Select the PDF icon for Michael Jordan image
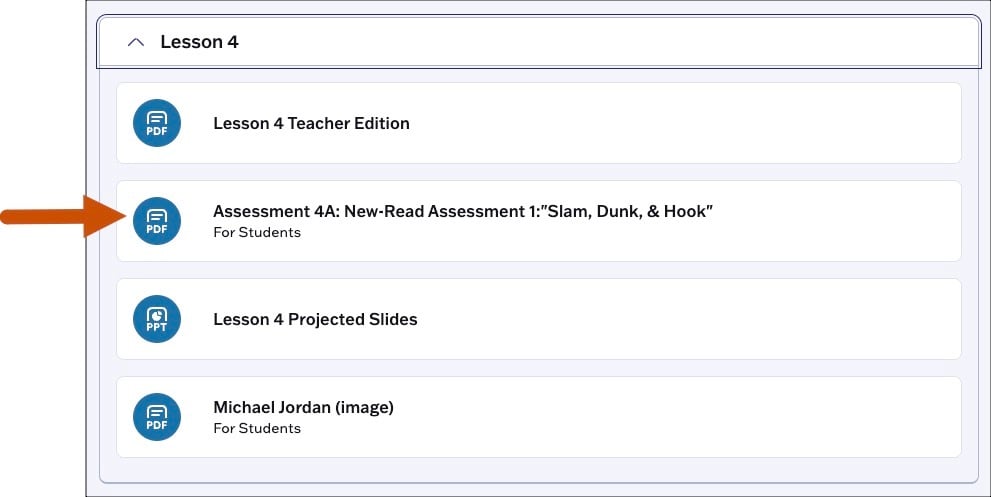991x497 pixels. (x=157, y=417)
